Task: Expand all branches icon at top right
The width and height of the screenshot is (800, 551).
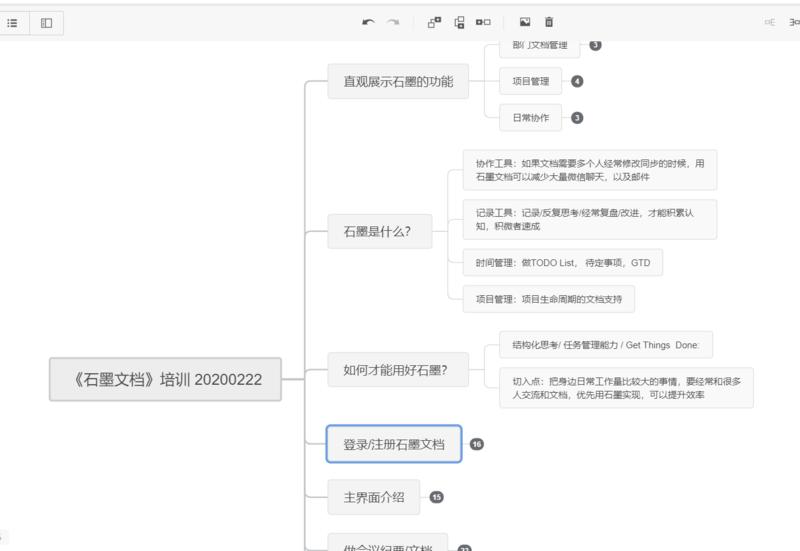Action: click(794, 22)
